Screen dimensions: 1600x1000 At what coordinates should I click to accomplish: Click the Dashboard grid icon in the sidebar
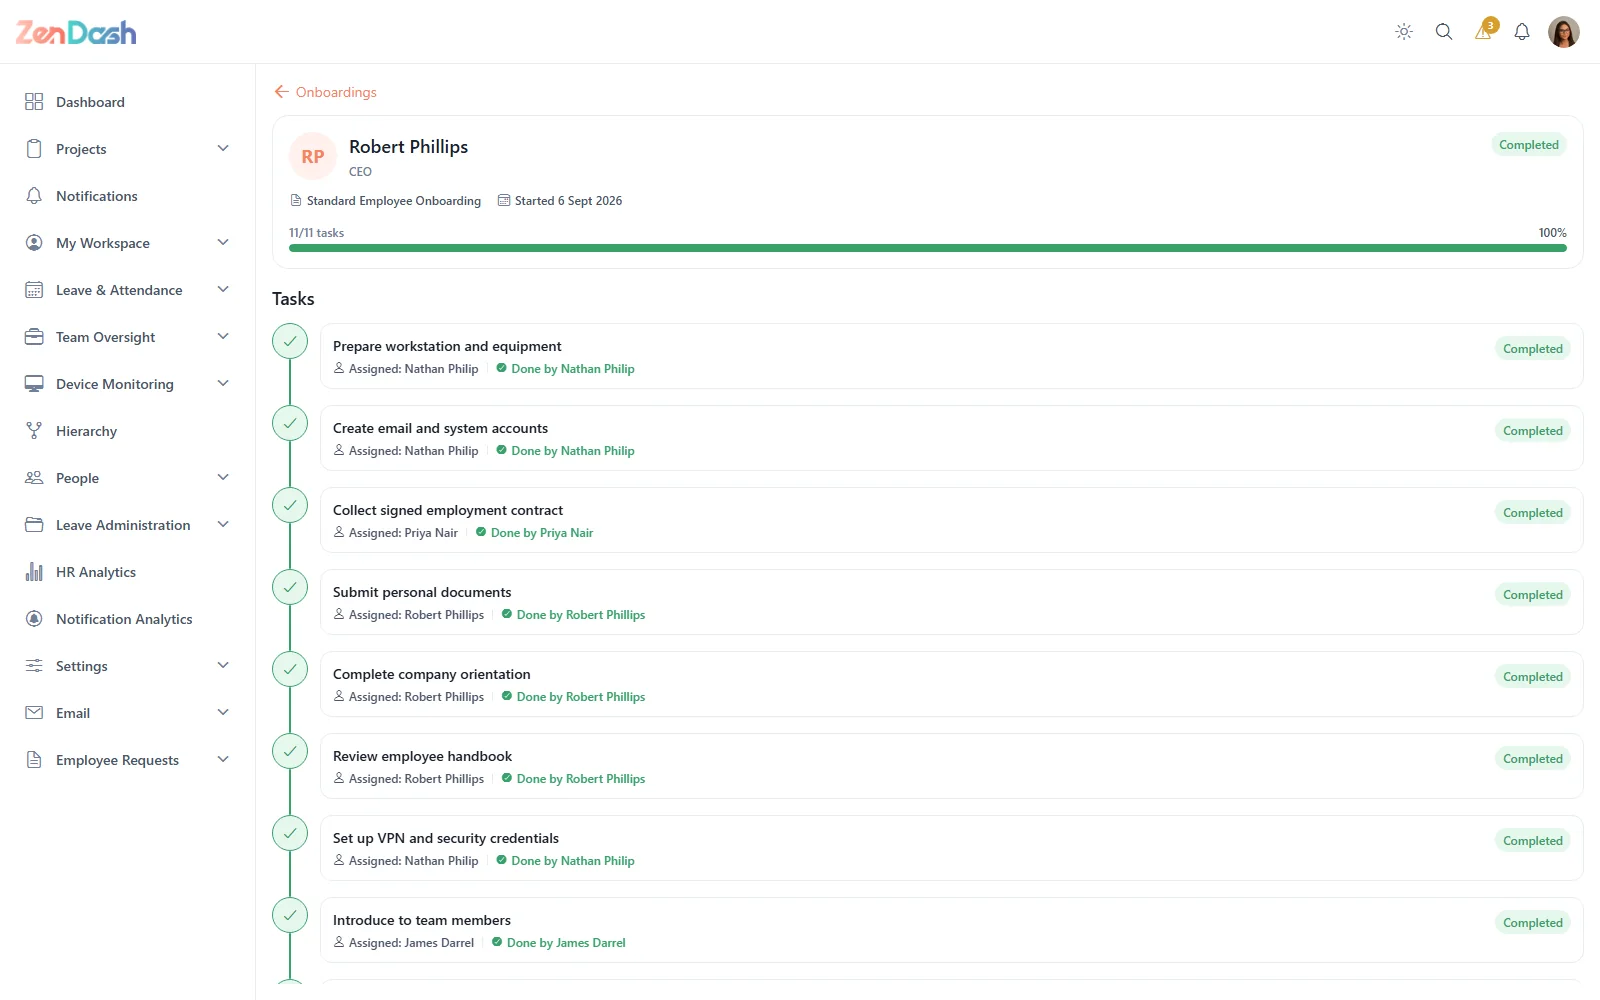(x=34, y=102)
